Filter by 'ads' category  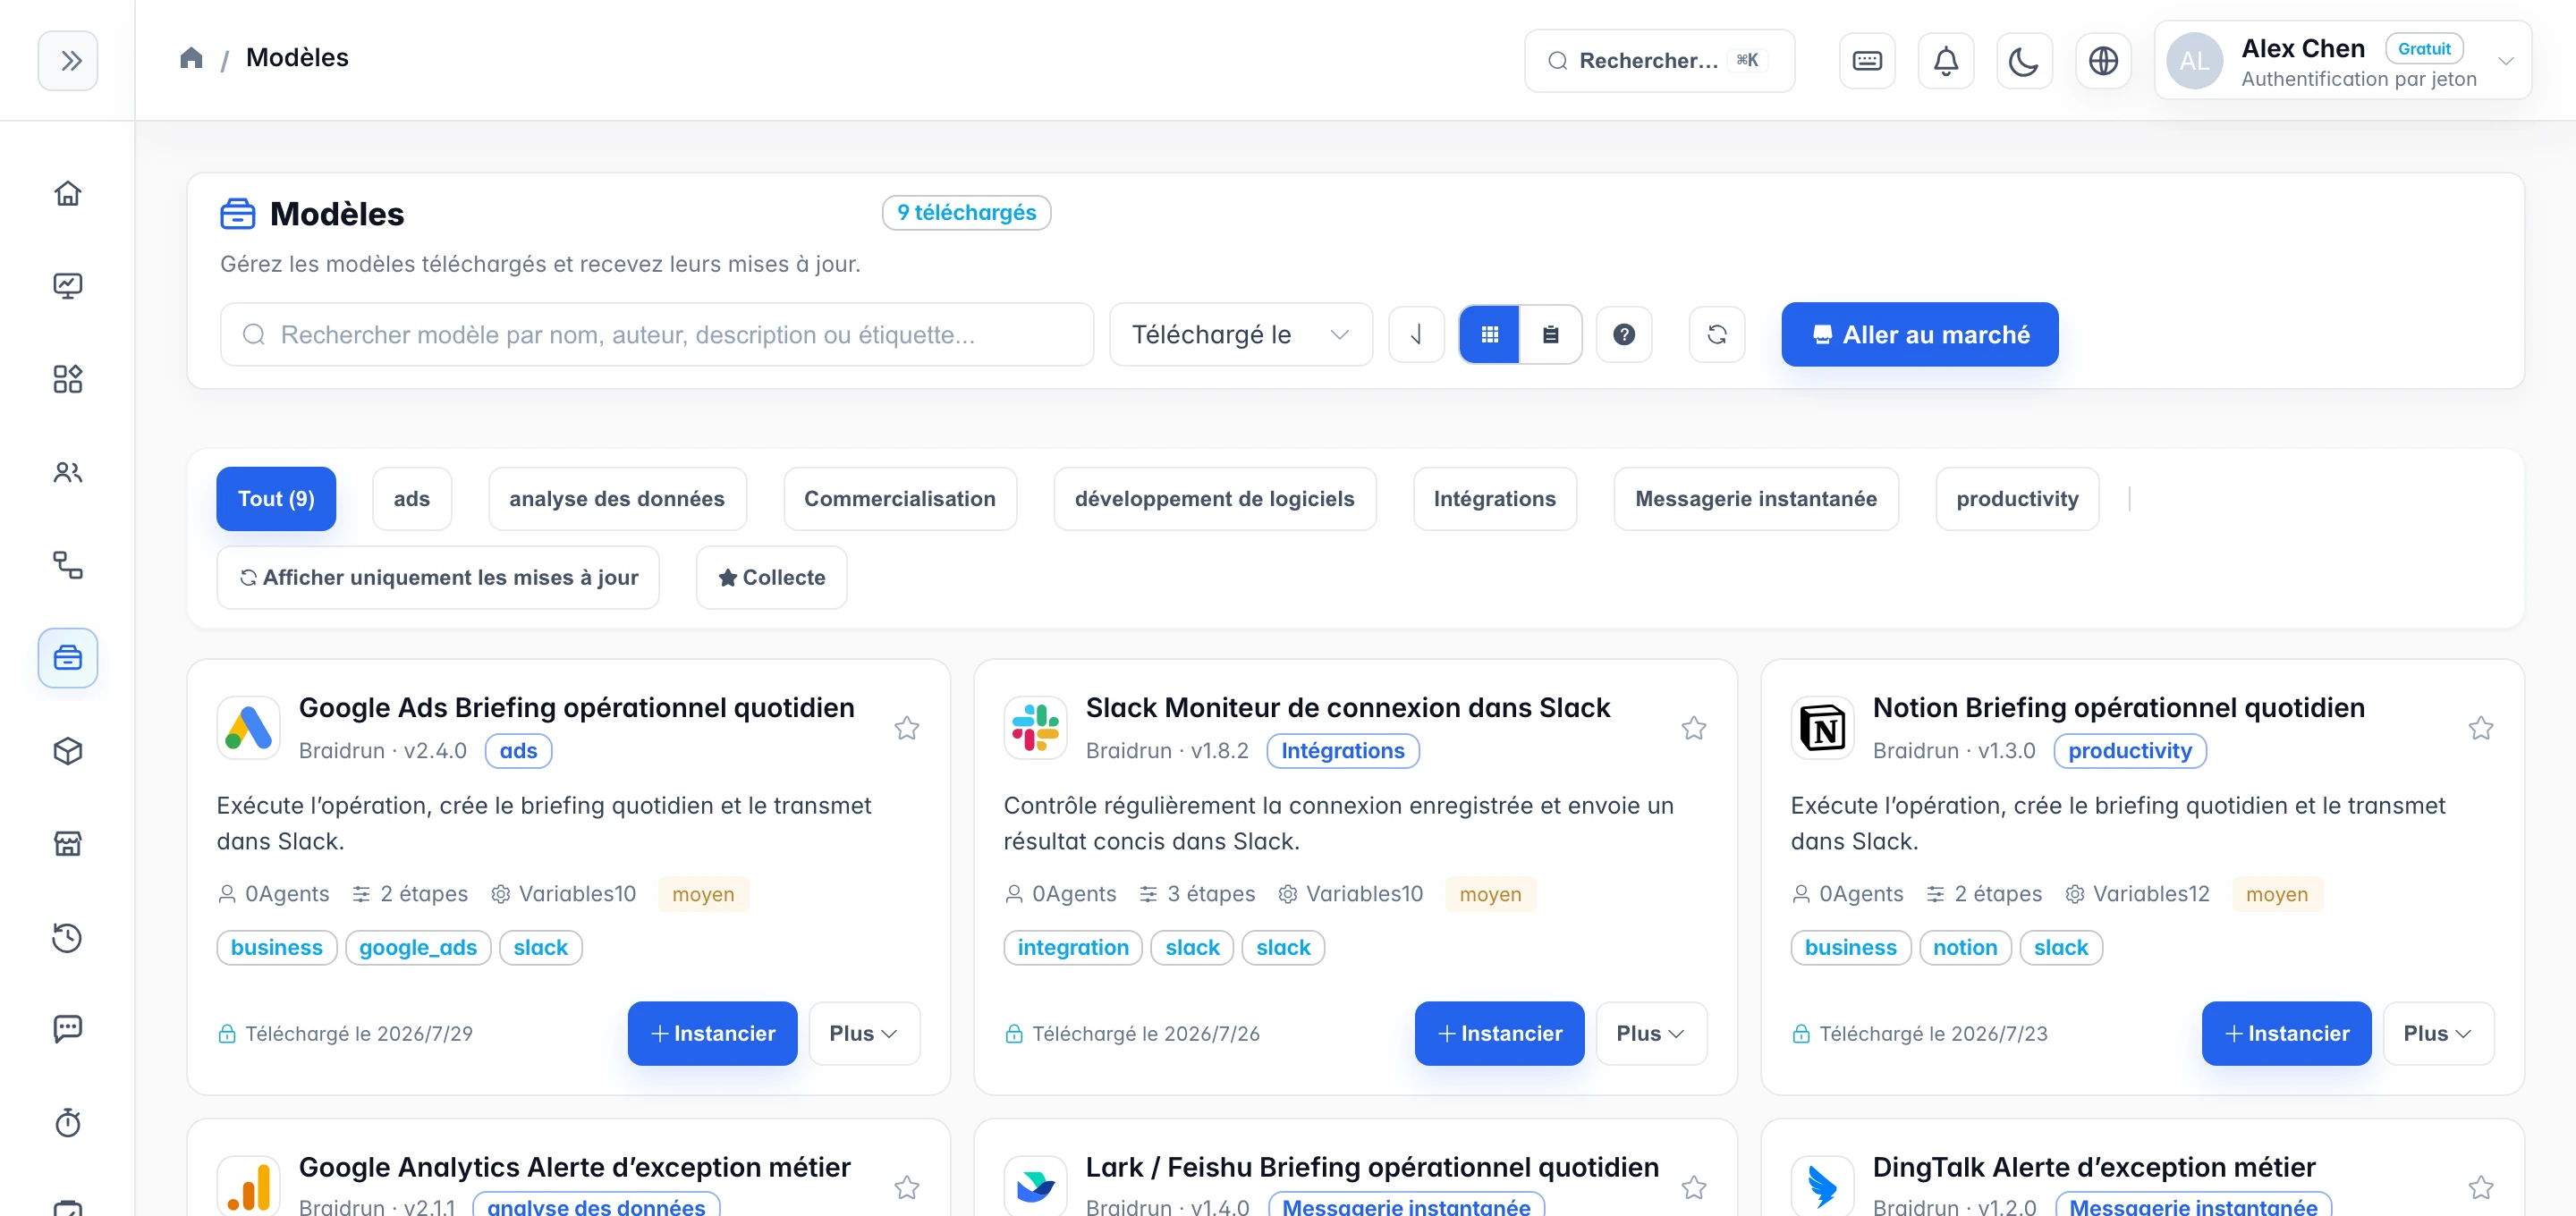412,499
